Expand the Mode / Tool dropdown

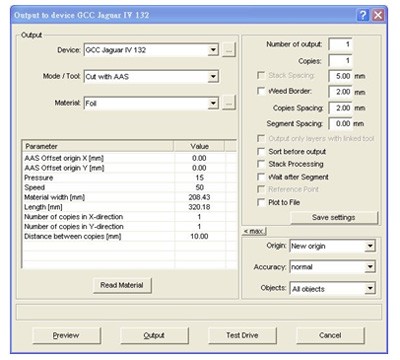click(x=213, y=77)
